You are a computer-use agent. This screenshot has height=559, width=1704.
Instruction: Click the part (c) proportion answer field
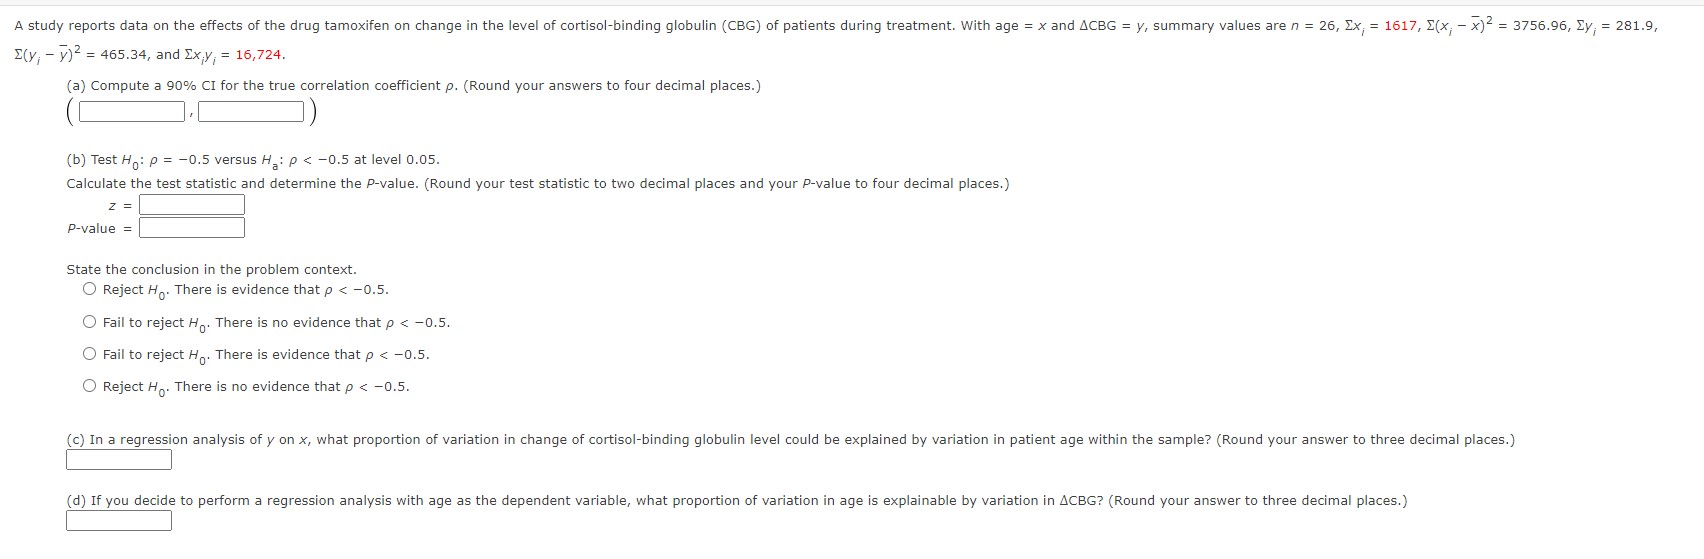[119, 460]
